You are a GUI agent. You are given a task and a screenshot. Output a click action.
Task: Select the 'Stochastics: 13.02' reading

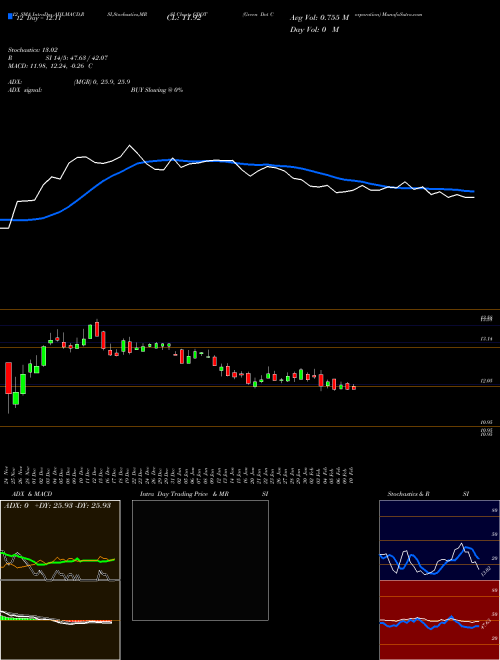point(32,50)
